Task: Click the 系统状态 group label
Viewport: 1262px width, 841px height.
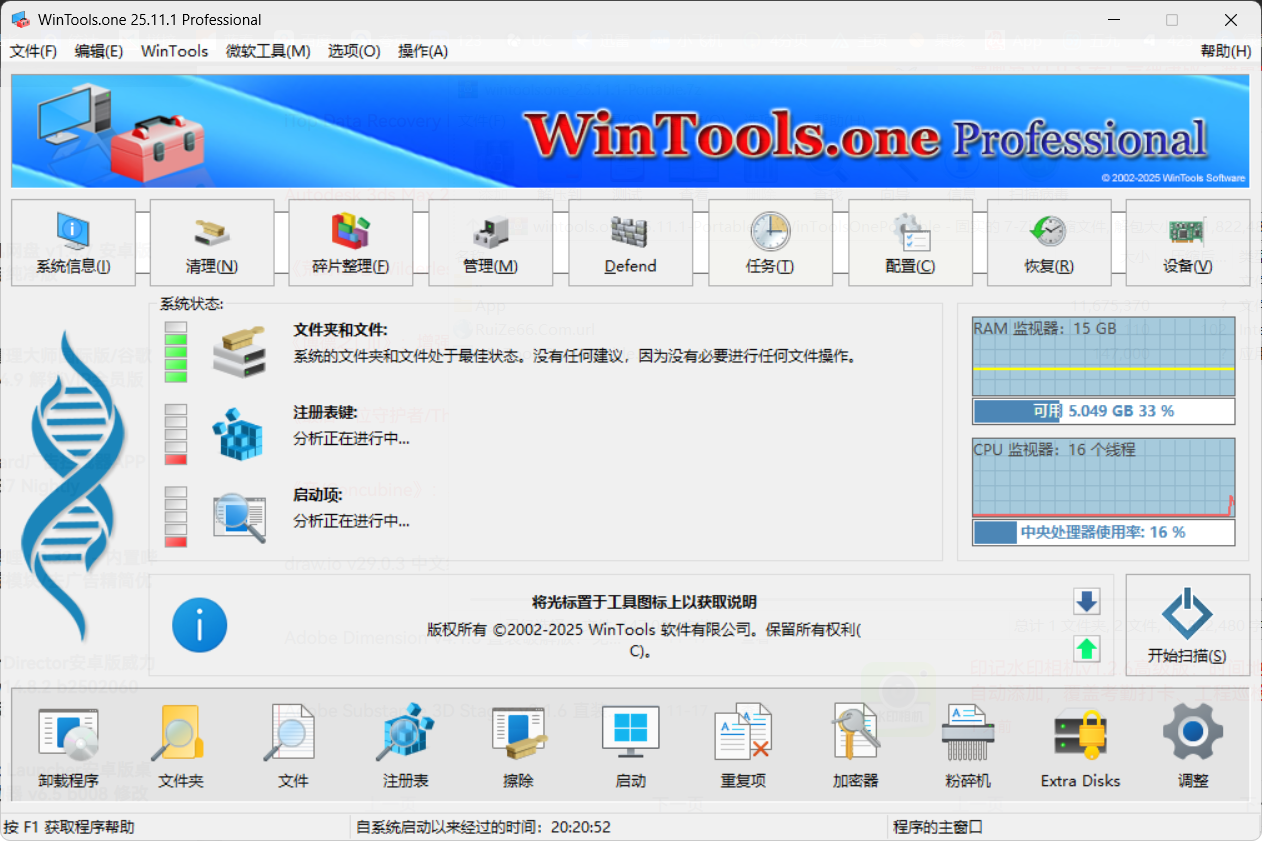Action: pos(191,304)
